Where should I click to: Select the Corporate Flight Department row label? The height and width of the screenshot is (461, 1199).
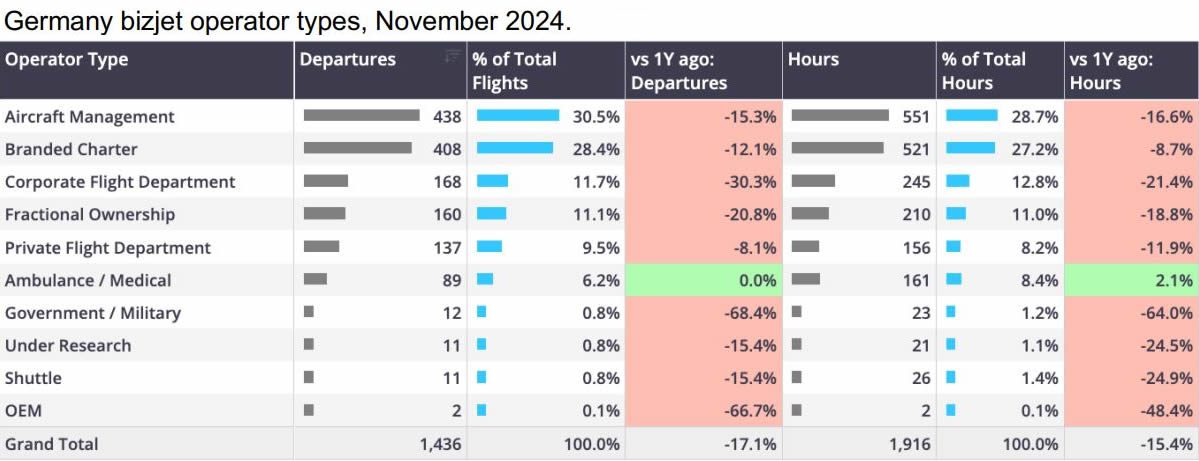click(120, 182)
